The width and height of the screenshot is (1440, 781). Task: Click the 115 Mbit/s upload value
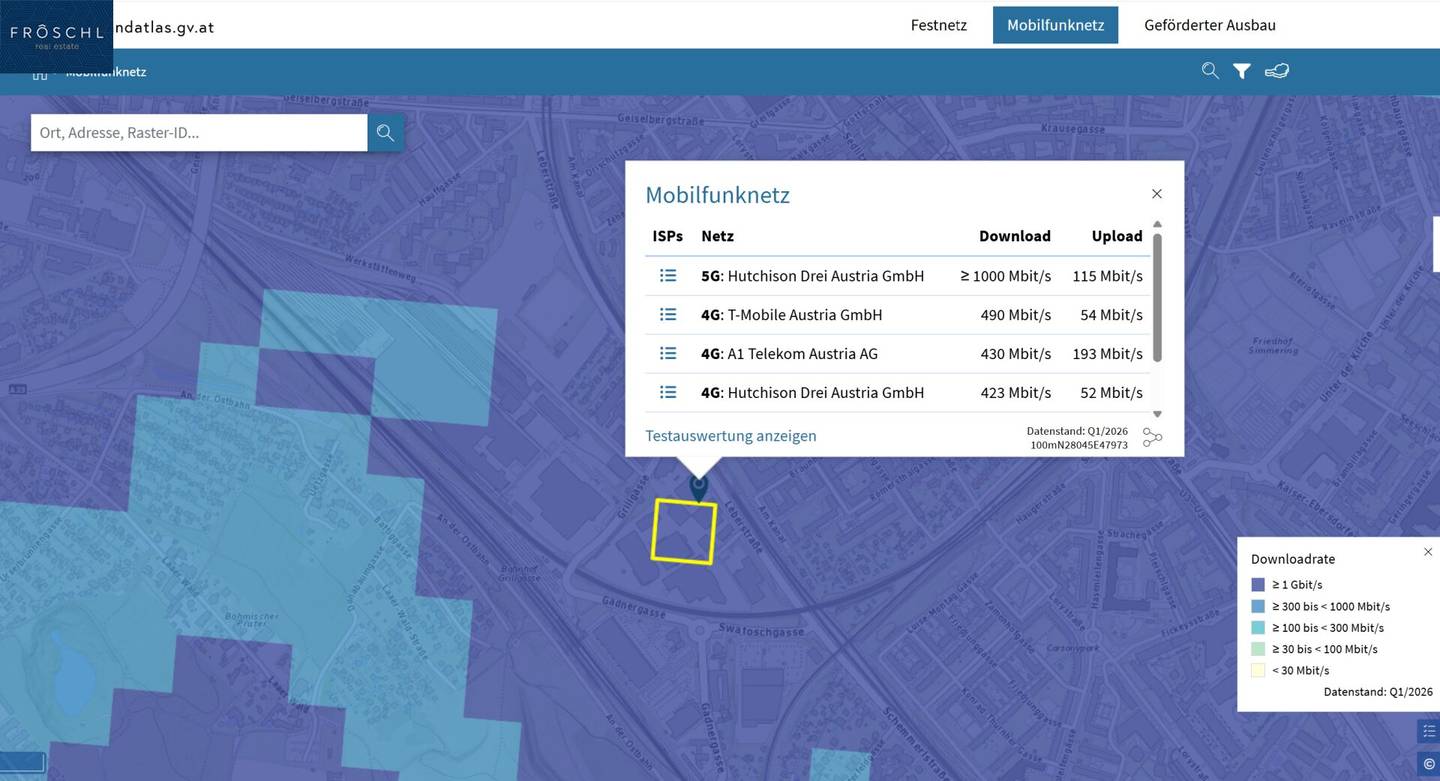1107,276
